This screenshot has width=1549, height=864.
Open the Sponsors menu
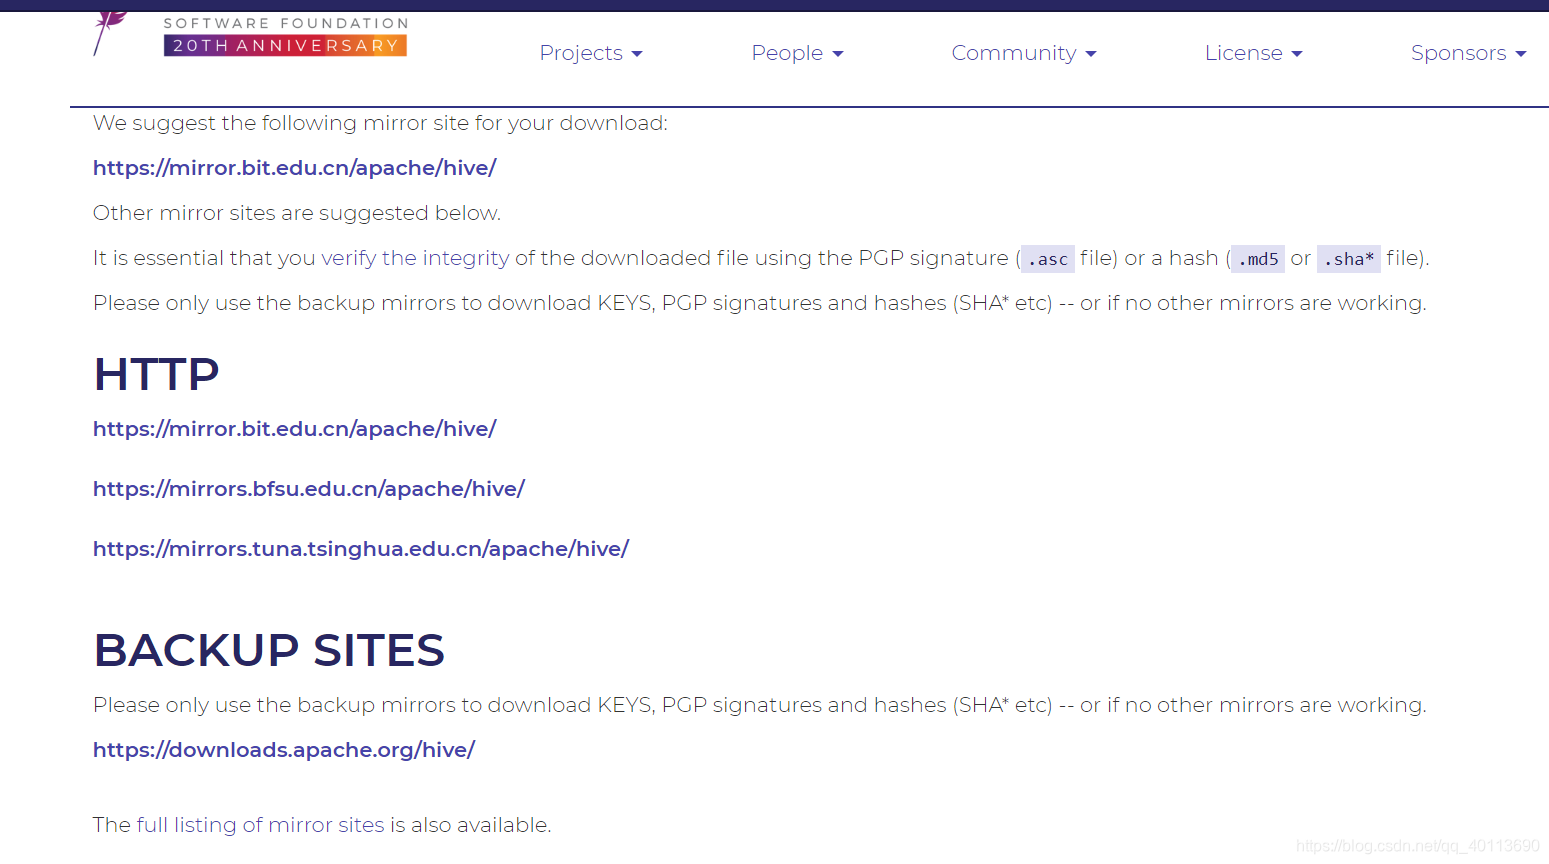coord(1468,53)
